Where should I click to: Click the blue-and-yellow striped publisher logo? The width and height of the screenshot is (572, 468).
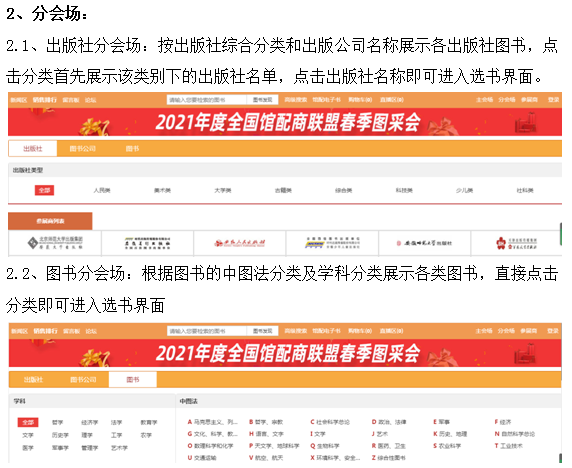332,243
